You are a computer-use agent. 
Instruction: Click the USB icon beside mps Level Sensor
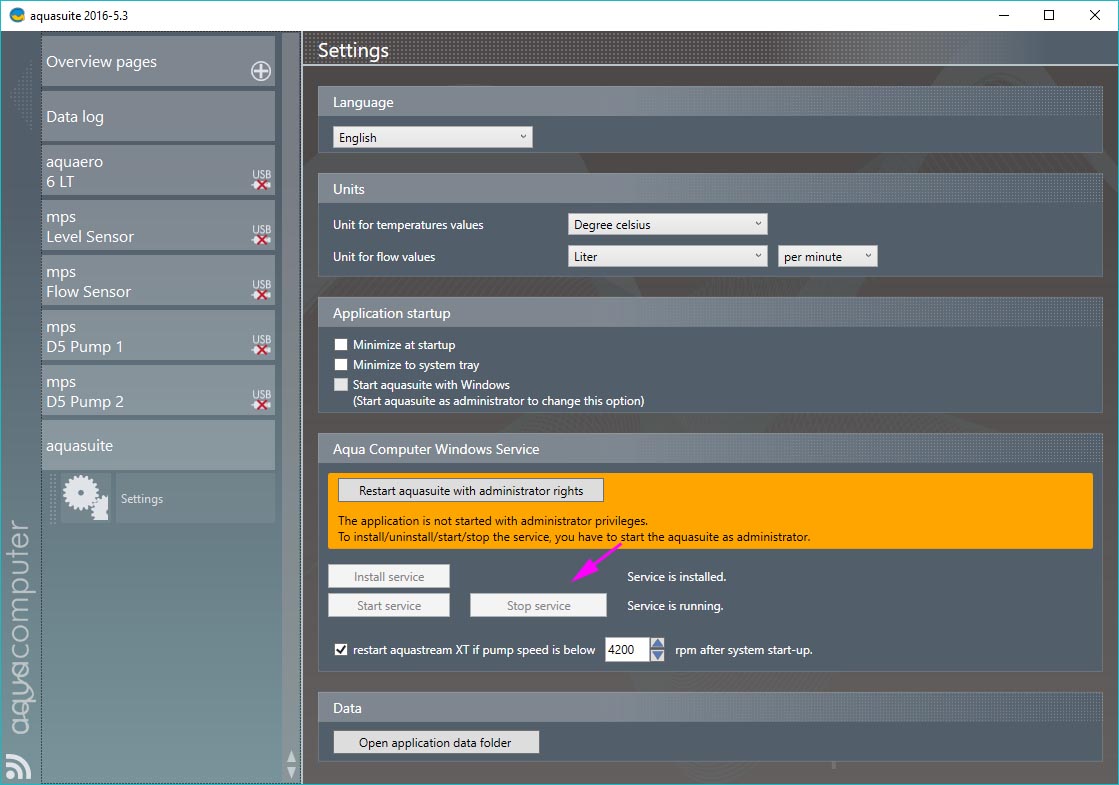coord(261,235)
